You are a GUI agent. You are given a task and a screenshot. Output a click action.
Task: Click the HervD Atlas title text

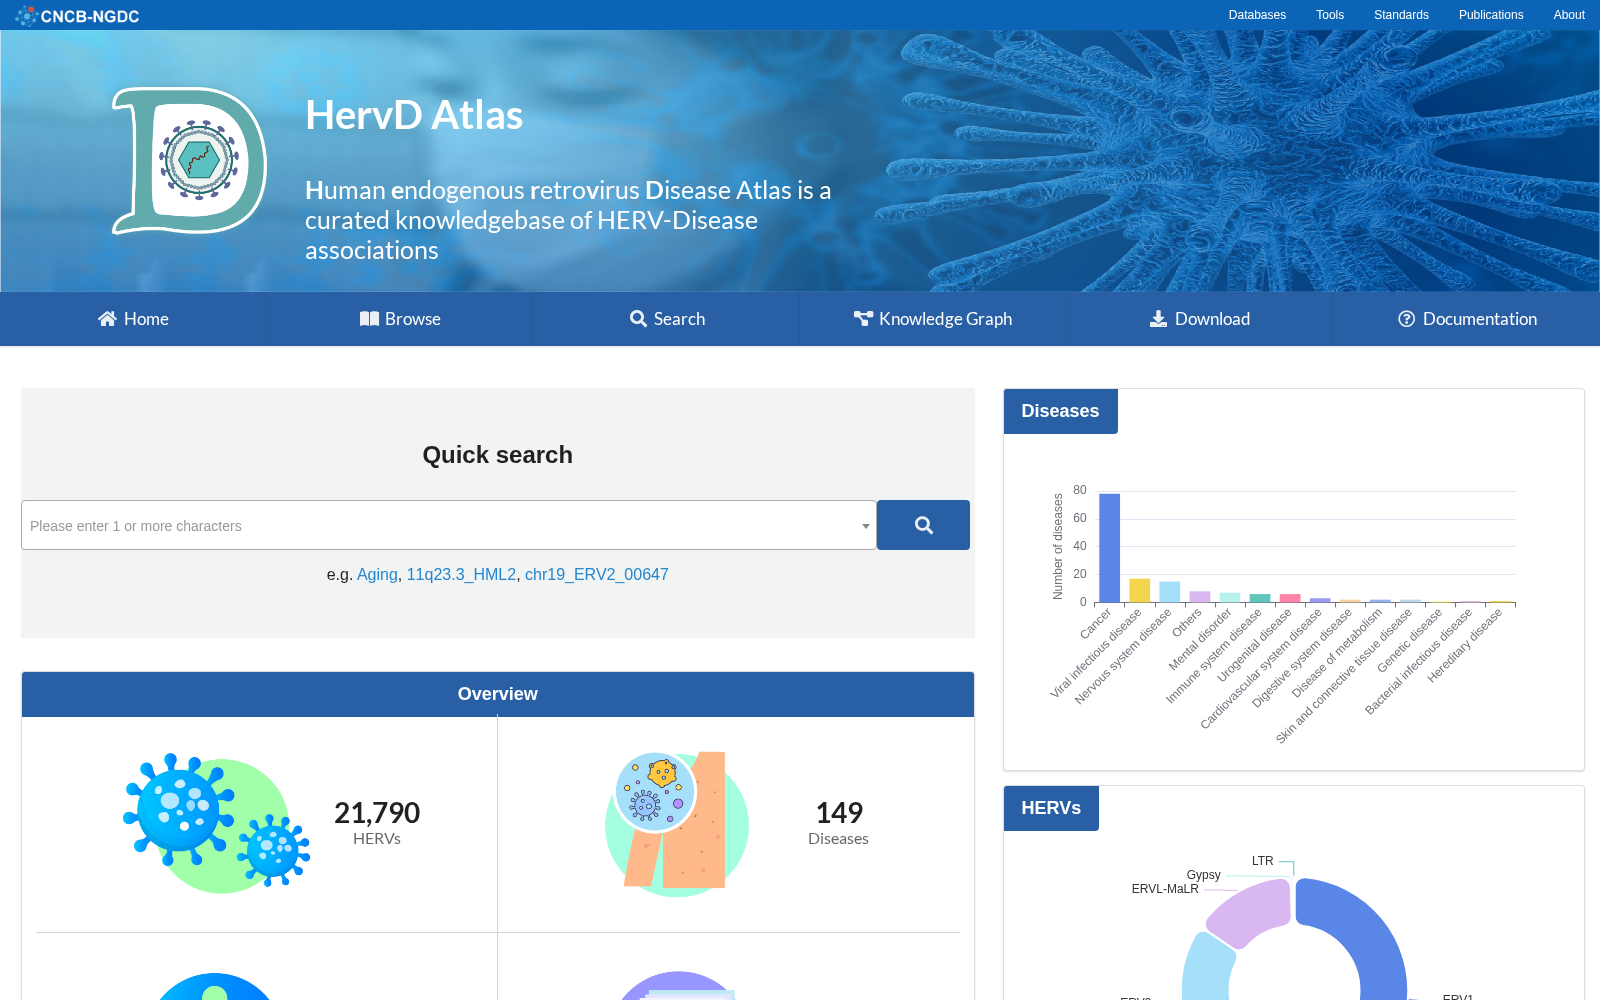coord(414,115)
